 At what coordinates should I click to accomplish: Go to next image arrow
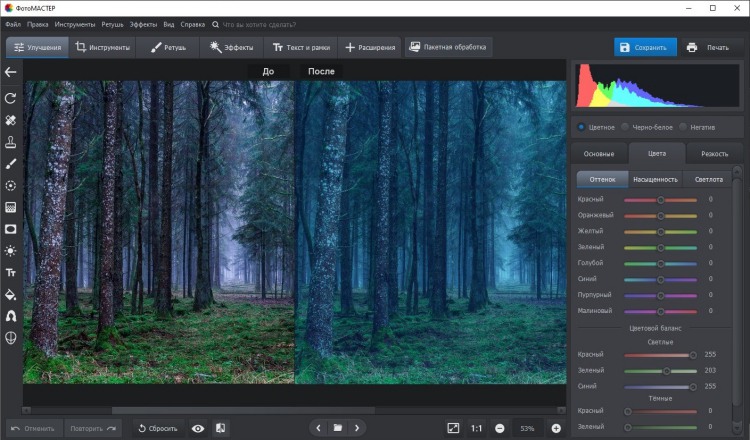tap(357, 428)
